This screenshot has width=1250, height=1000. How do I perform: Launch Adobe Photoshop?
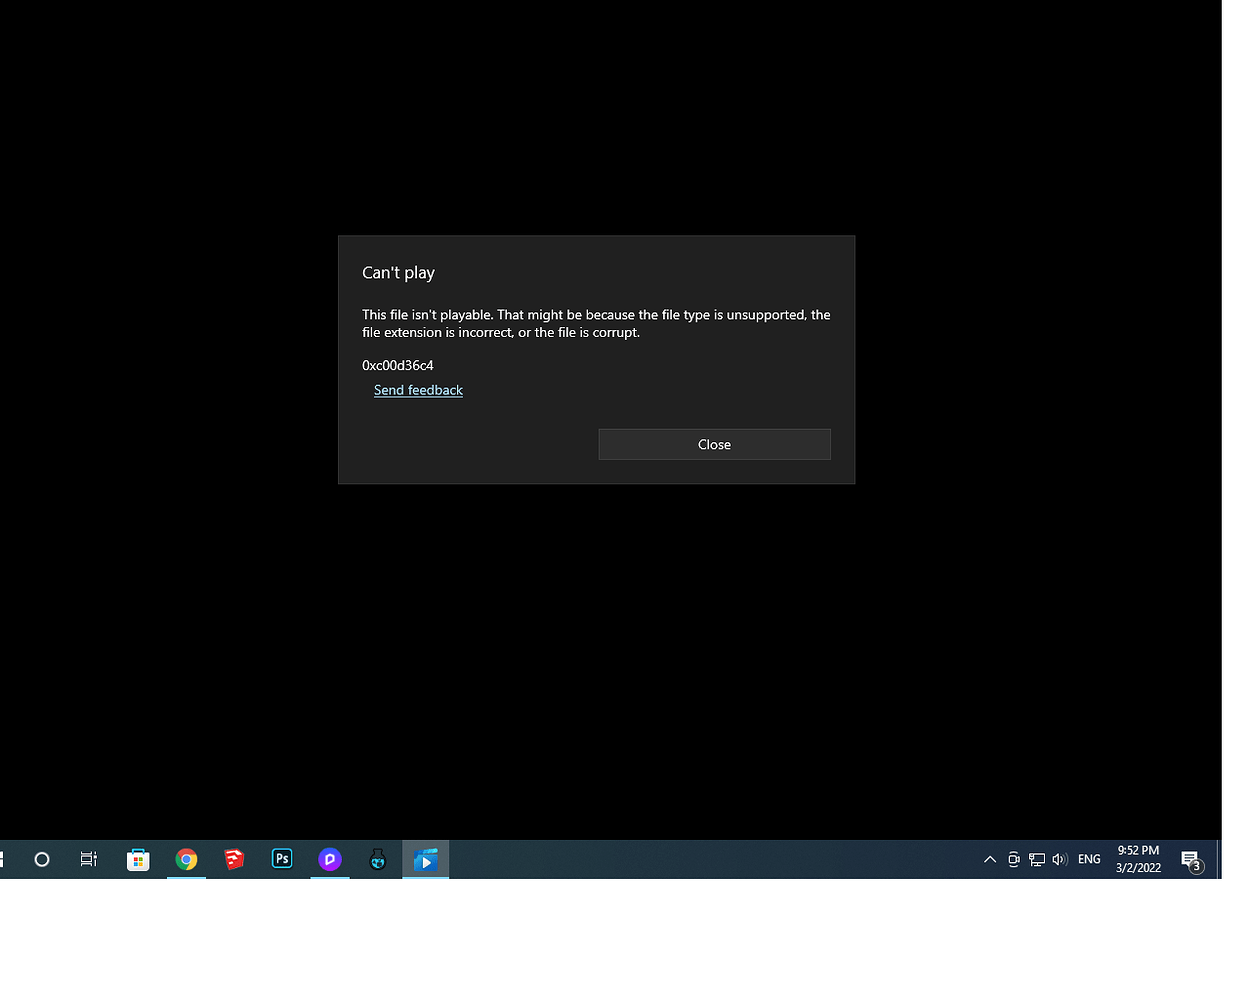282,859
